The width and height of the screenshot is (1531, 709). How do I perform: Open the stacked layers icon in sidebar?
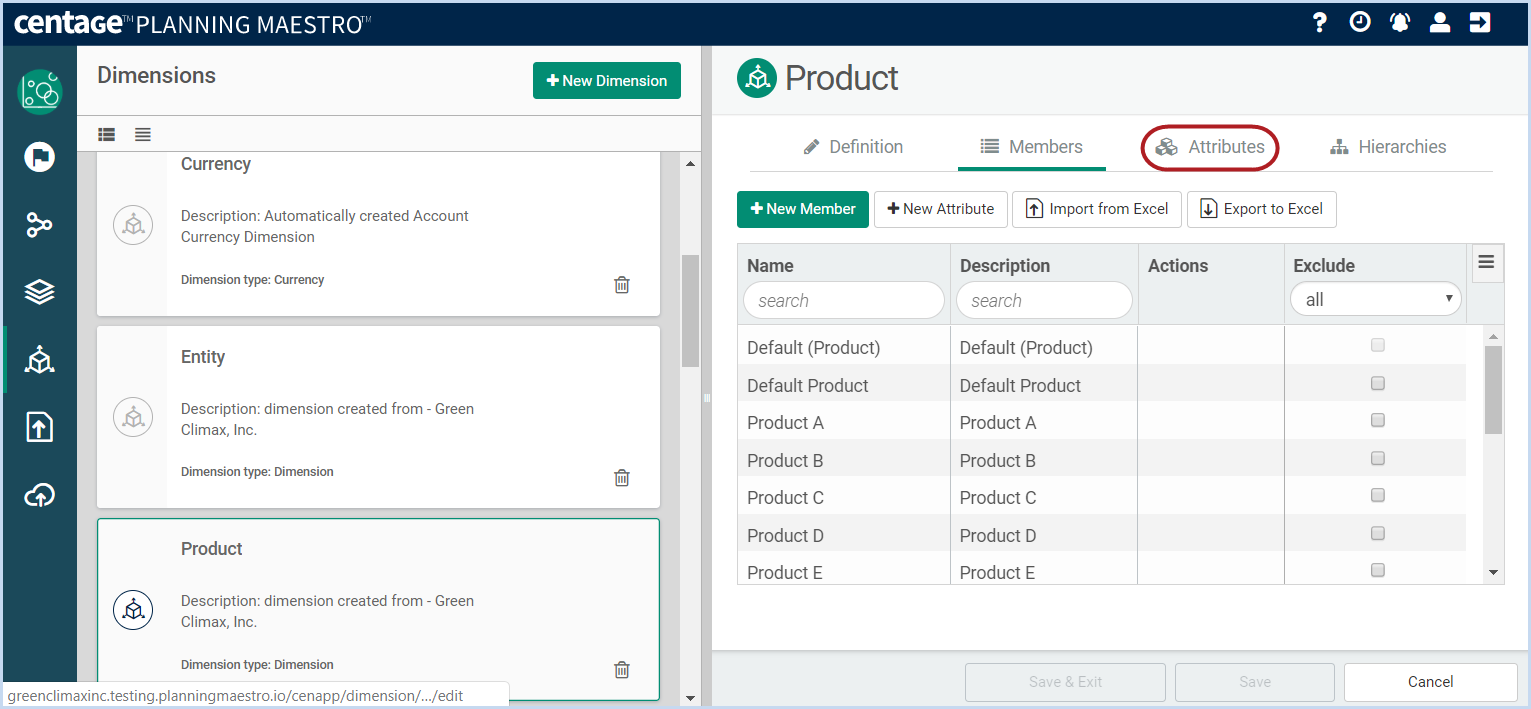pyautogui.click(x=40, y=292)
